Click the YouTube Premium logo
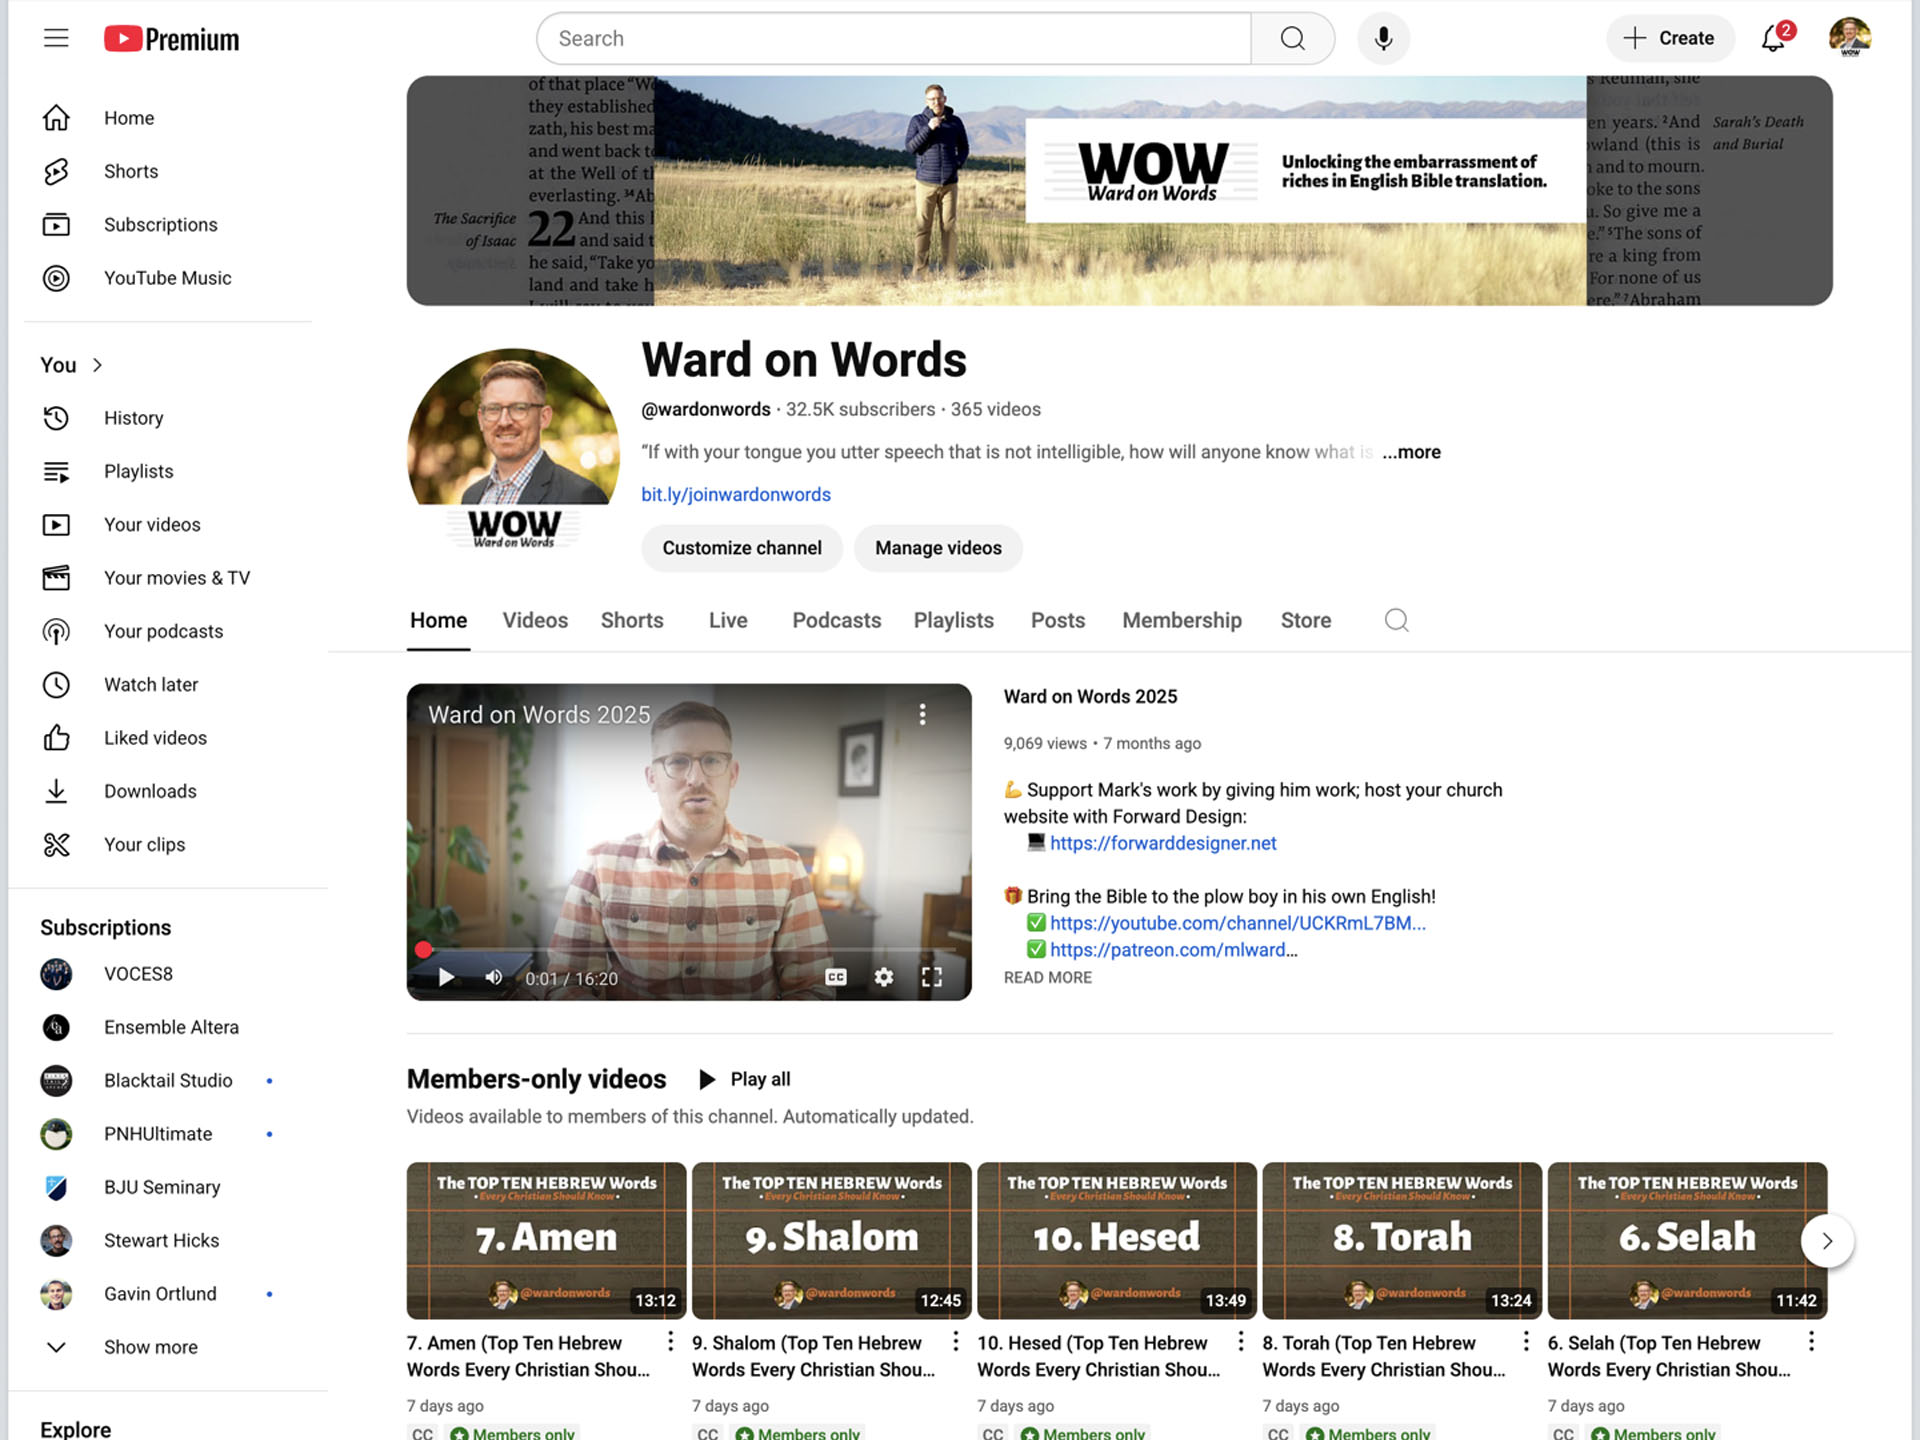 (x=172, y=39)
